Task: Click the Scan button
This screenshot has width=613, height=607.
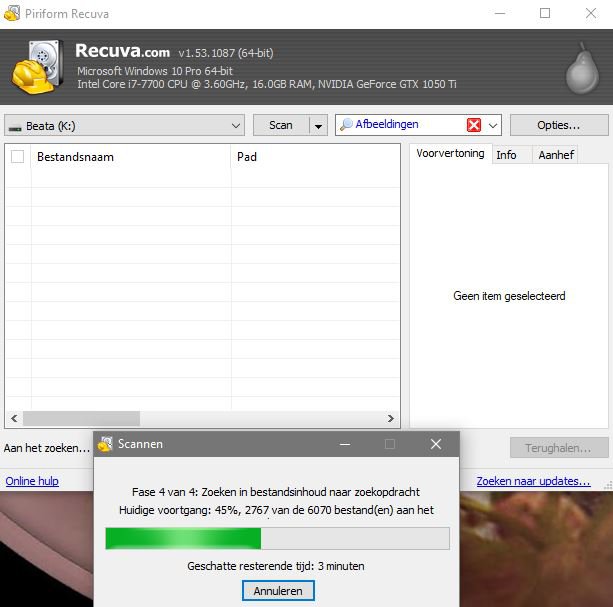Action: click(281, 125)
